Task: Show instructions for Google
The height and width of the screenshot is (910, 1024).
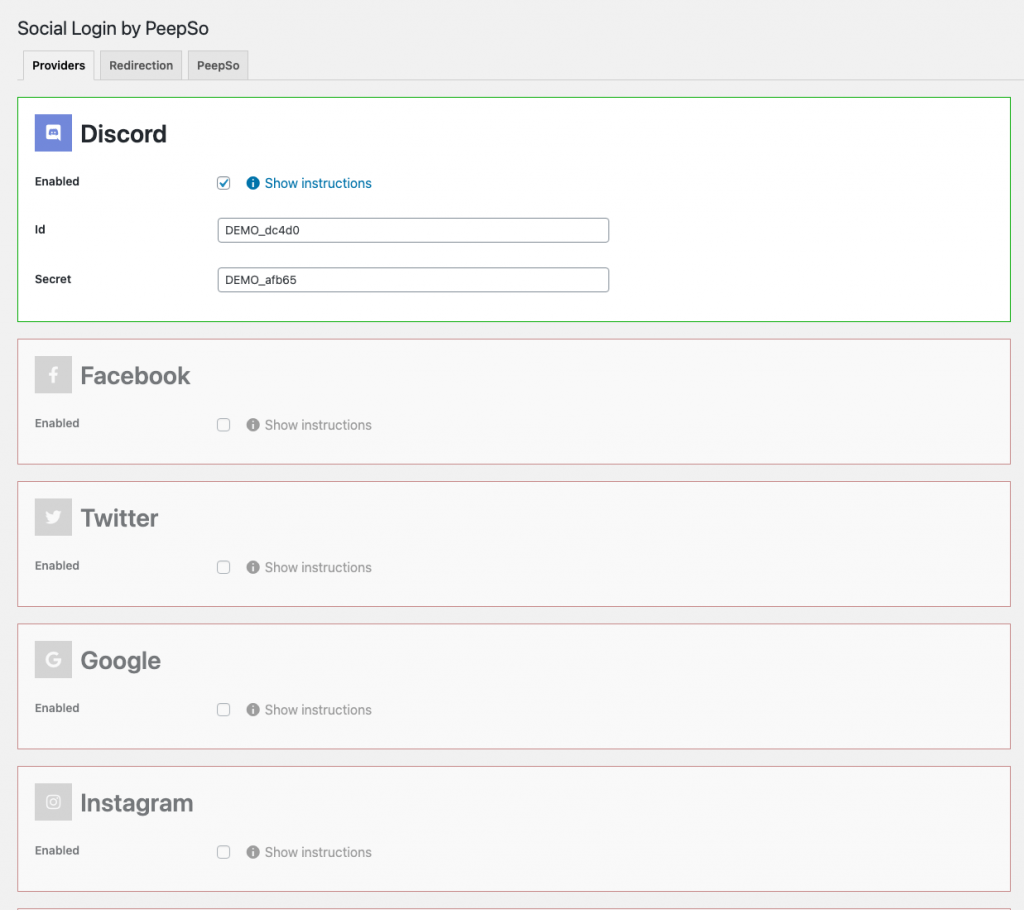Action: coord(318,710)
